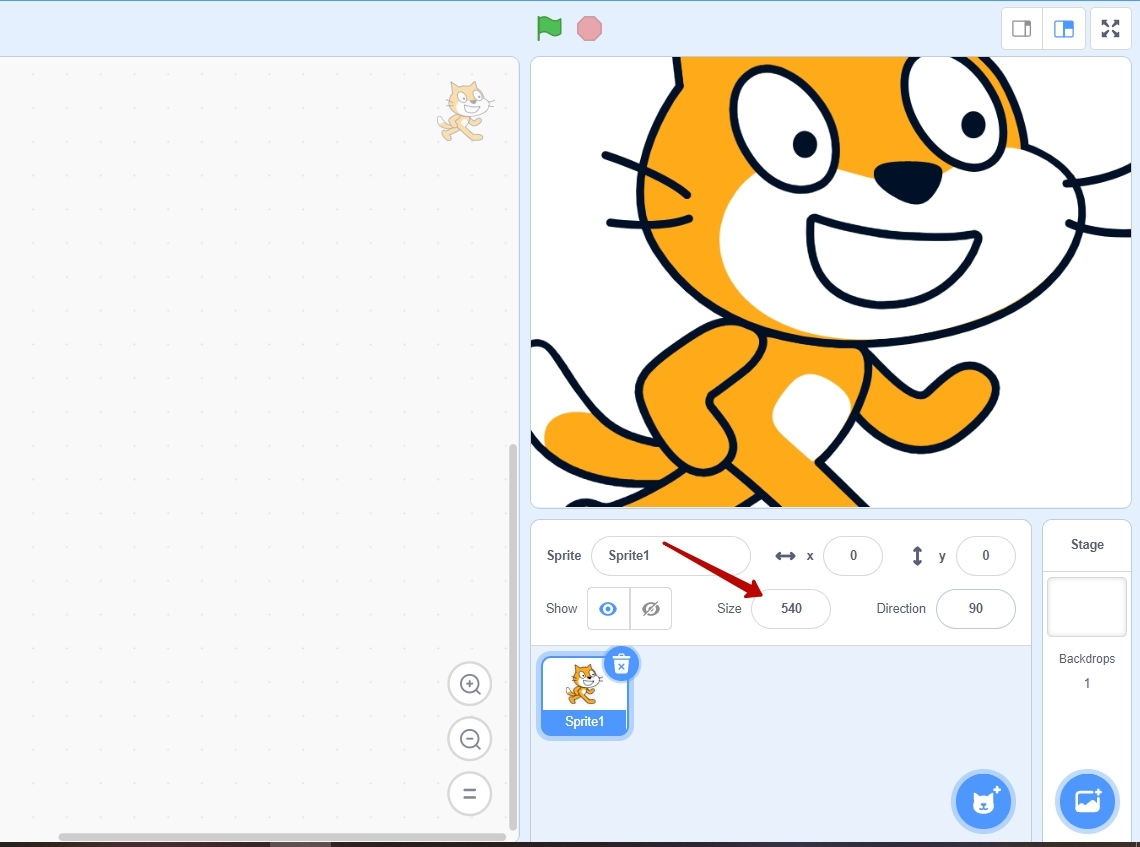This screenshot has width=1140, height=847.
Task: Click the horizontal workspace scrollbar
Action: click(282, 837)
